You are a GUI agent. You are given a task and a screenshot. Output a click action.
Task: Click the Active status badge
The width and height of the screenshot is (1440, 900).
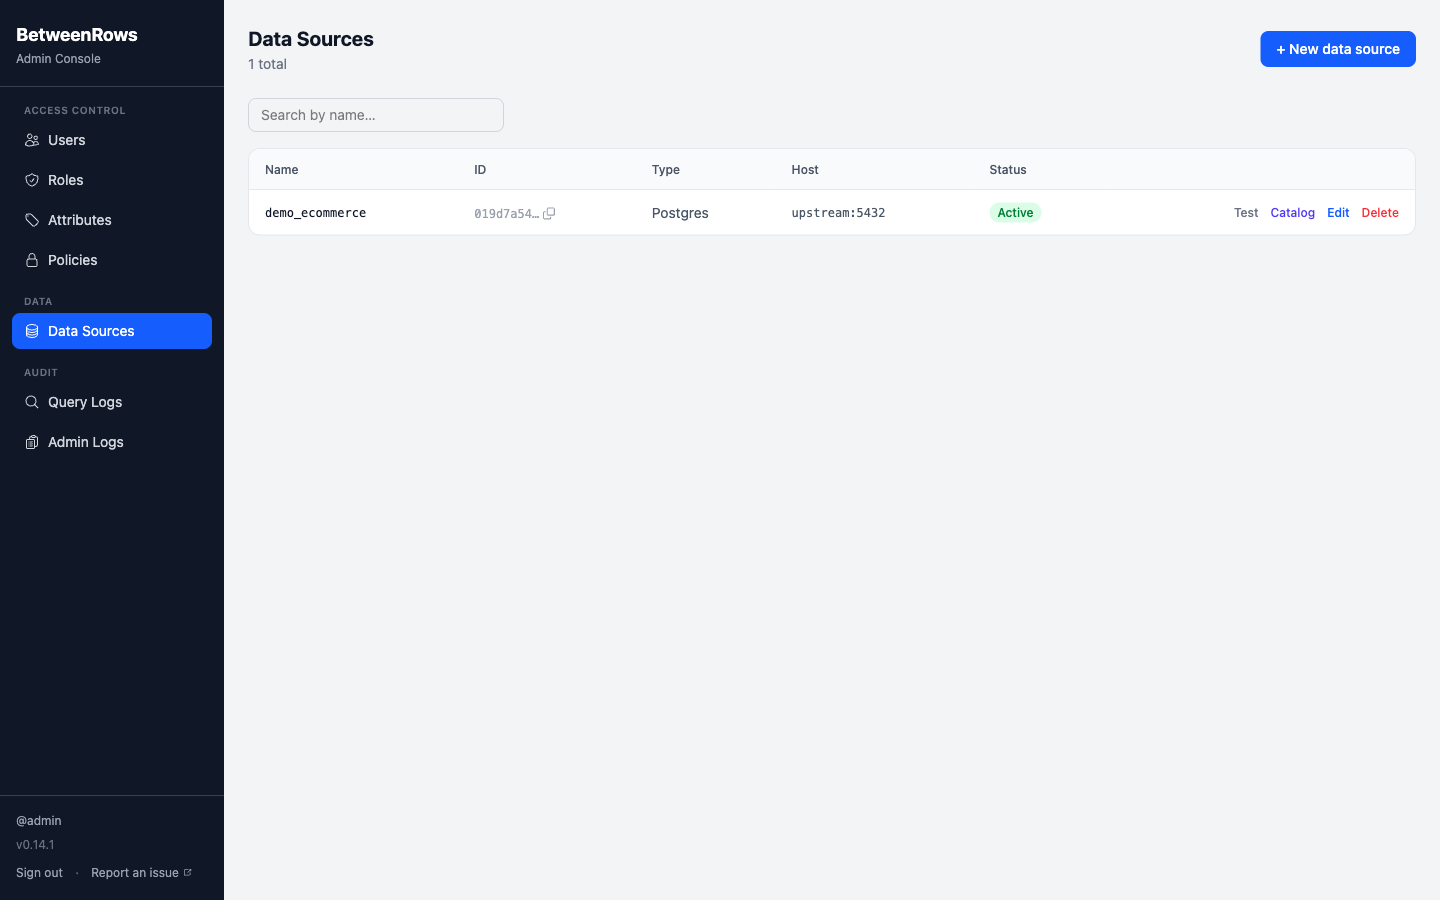pyautogui.click(x=1014, y=212)
